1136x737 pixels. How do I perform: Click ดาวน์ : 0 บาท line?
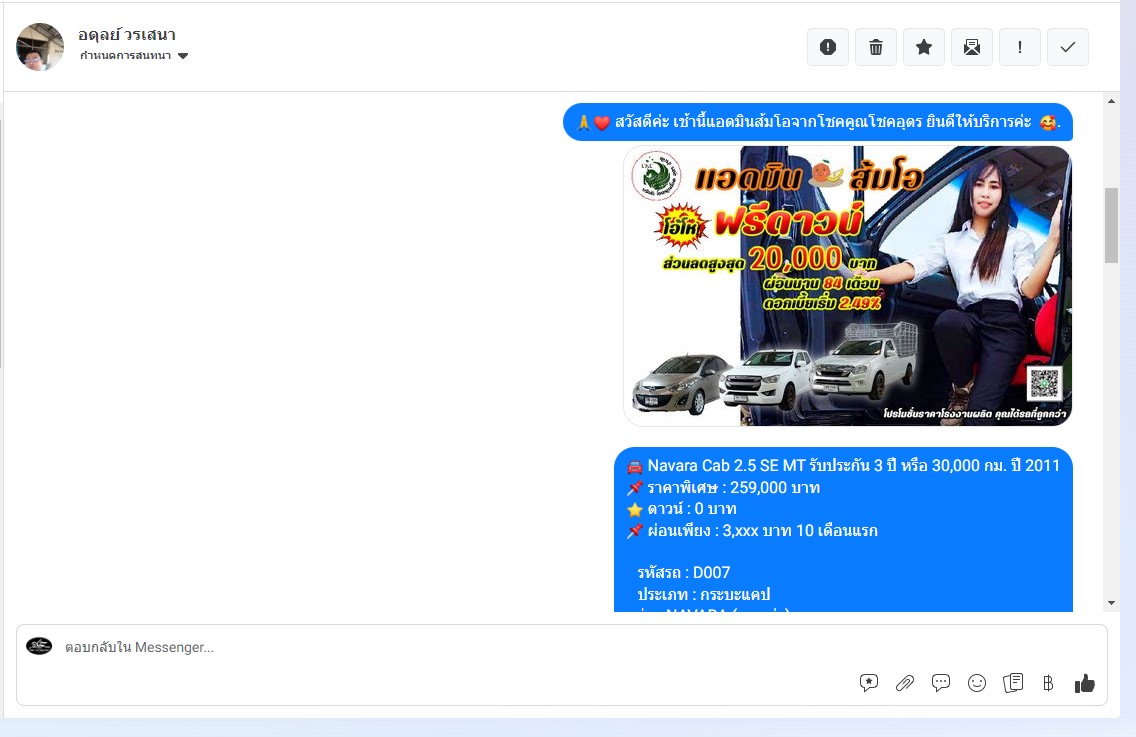coord(682,509)
